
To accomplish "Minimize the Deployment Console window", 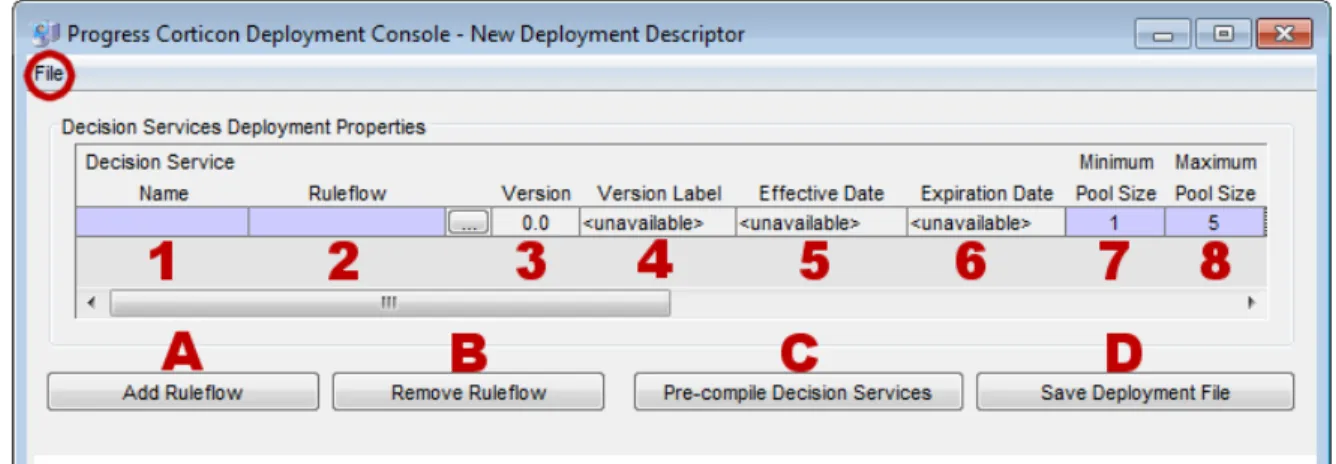I will click(1163, 35).
